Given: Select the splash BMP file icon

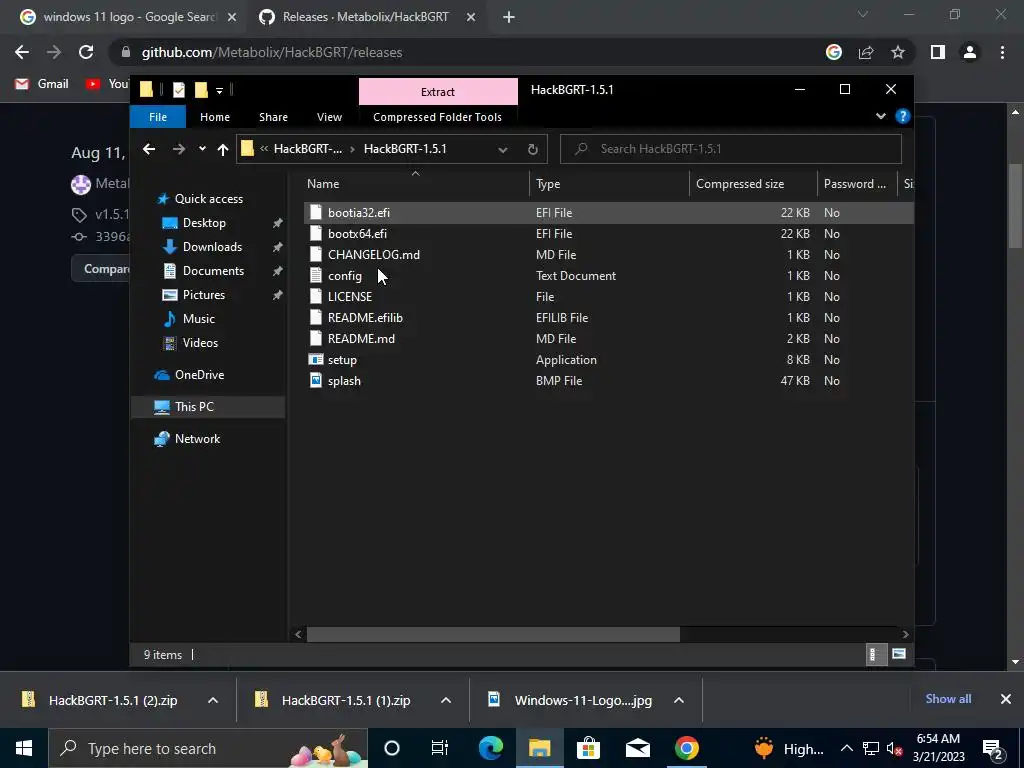Looking at the screenshot, I should (x=316, y=381).
